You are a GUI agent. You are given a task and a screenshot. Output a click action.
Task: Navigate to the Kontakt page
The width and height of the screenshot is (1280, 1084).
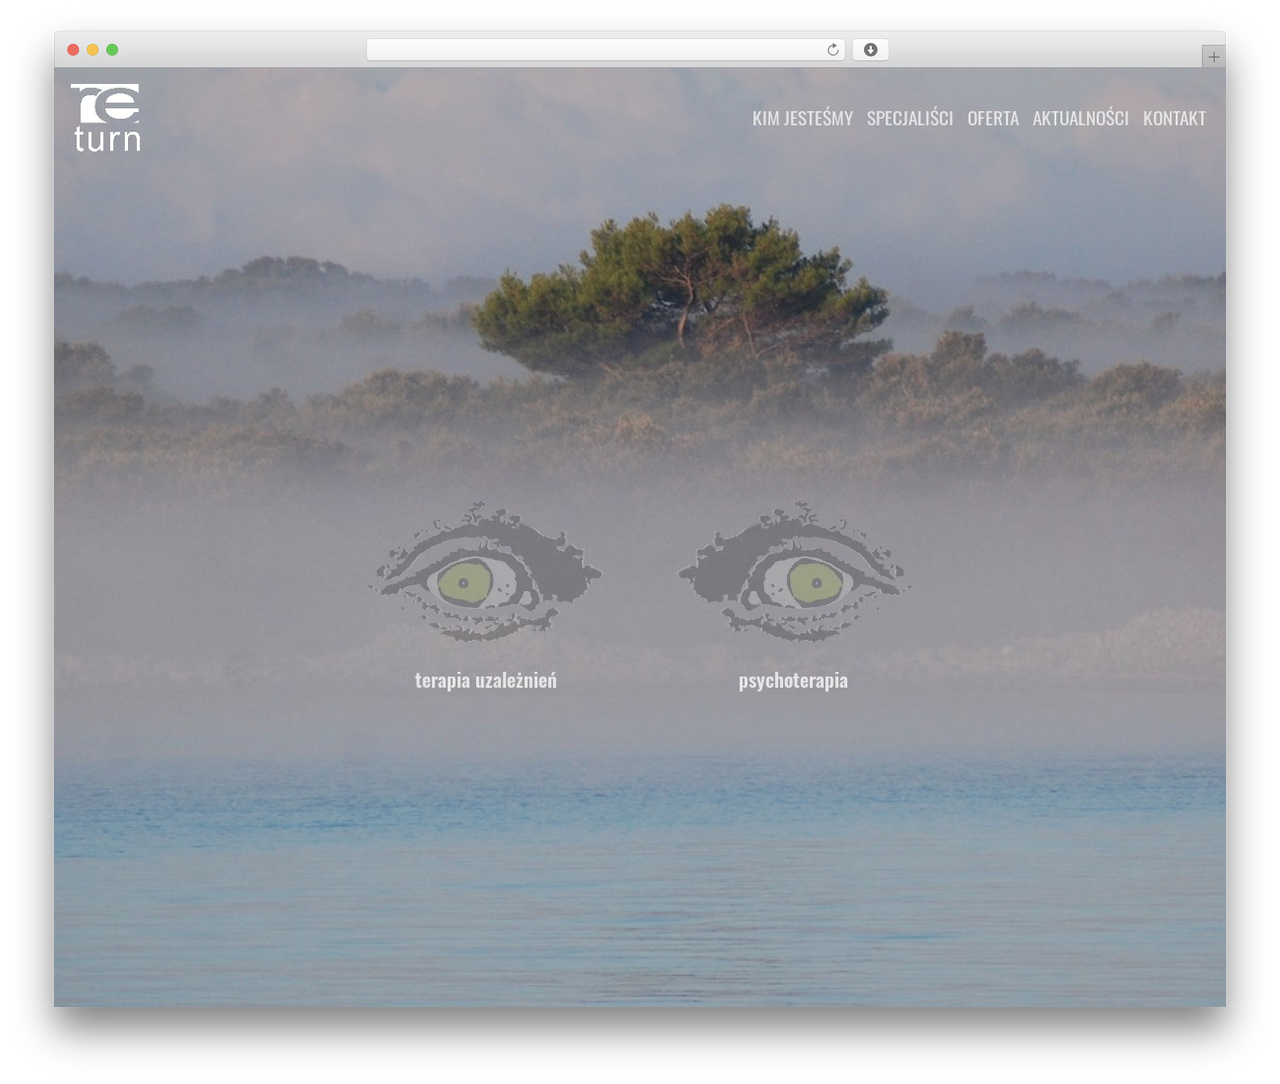(x=1174, y=118)
